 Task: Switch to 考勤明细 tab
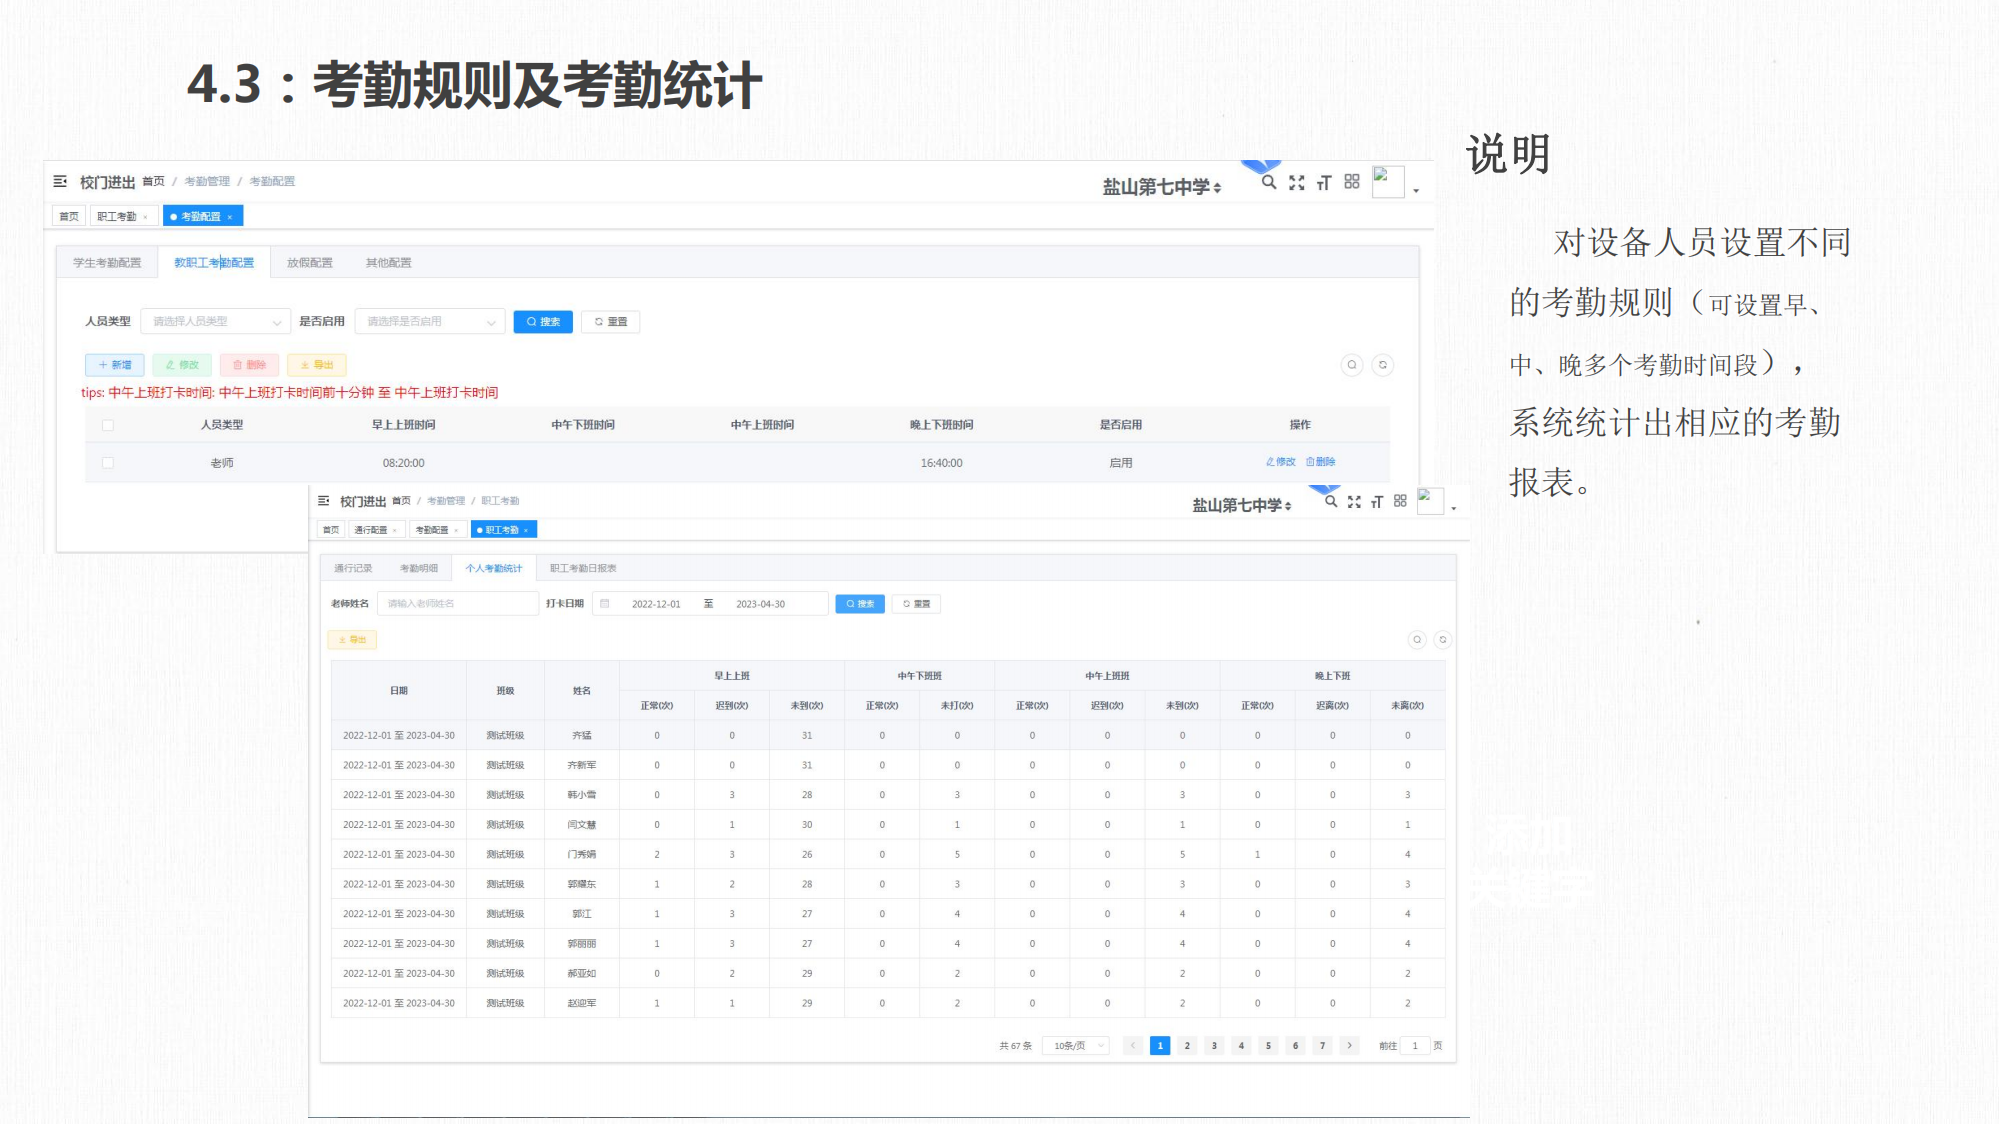(x=419, y=568)
